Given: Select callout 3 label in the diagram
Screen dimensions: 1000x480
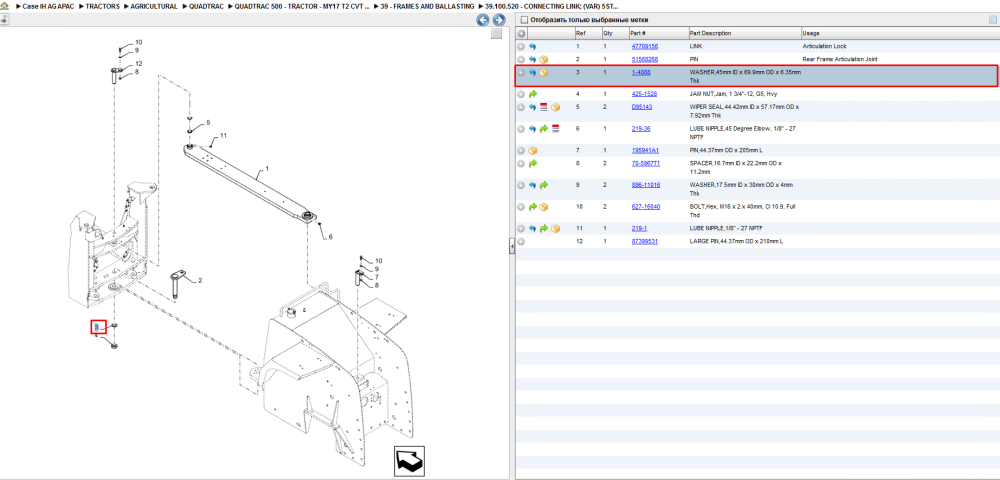Looking at the screenshot, I should [x=97, y=326].
